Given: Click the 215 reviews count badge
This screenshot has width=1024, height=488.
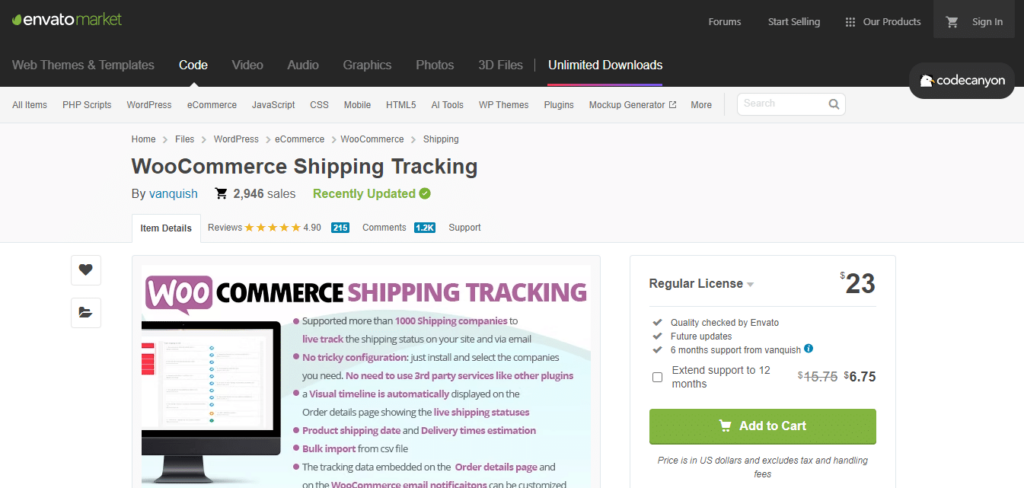Looking at the screenshot, I should click(340, 227).
